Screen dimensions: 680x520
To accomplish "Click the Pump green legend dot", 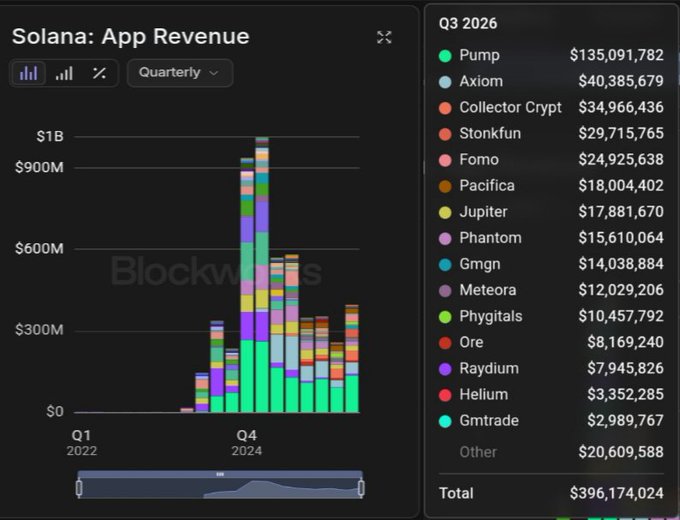I will pyautogui.click(x=445, y=56).
